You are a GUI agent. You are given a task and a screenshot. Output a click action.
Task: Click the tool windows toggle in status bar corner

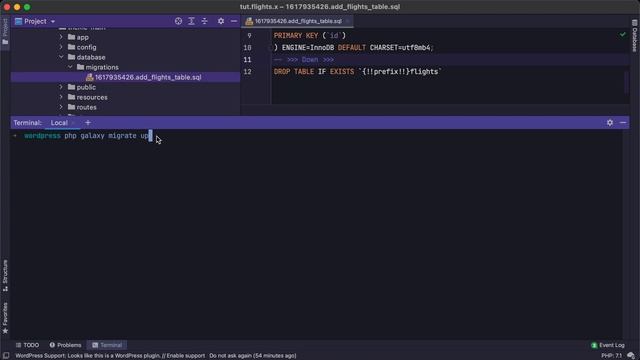click(6, 356)
